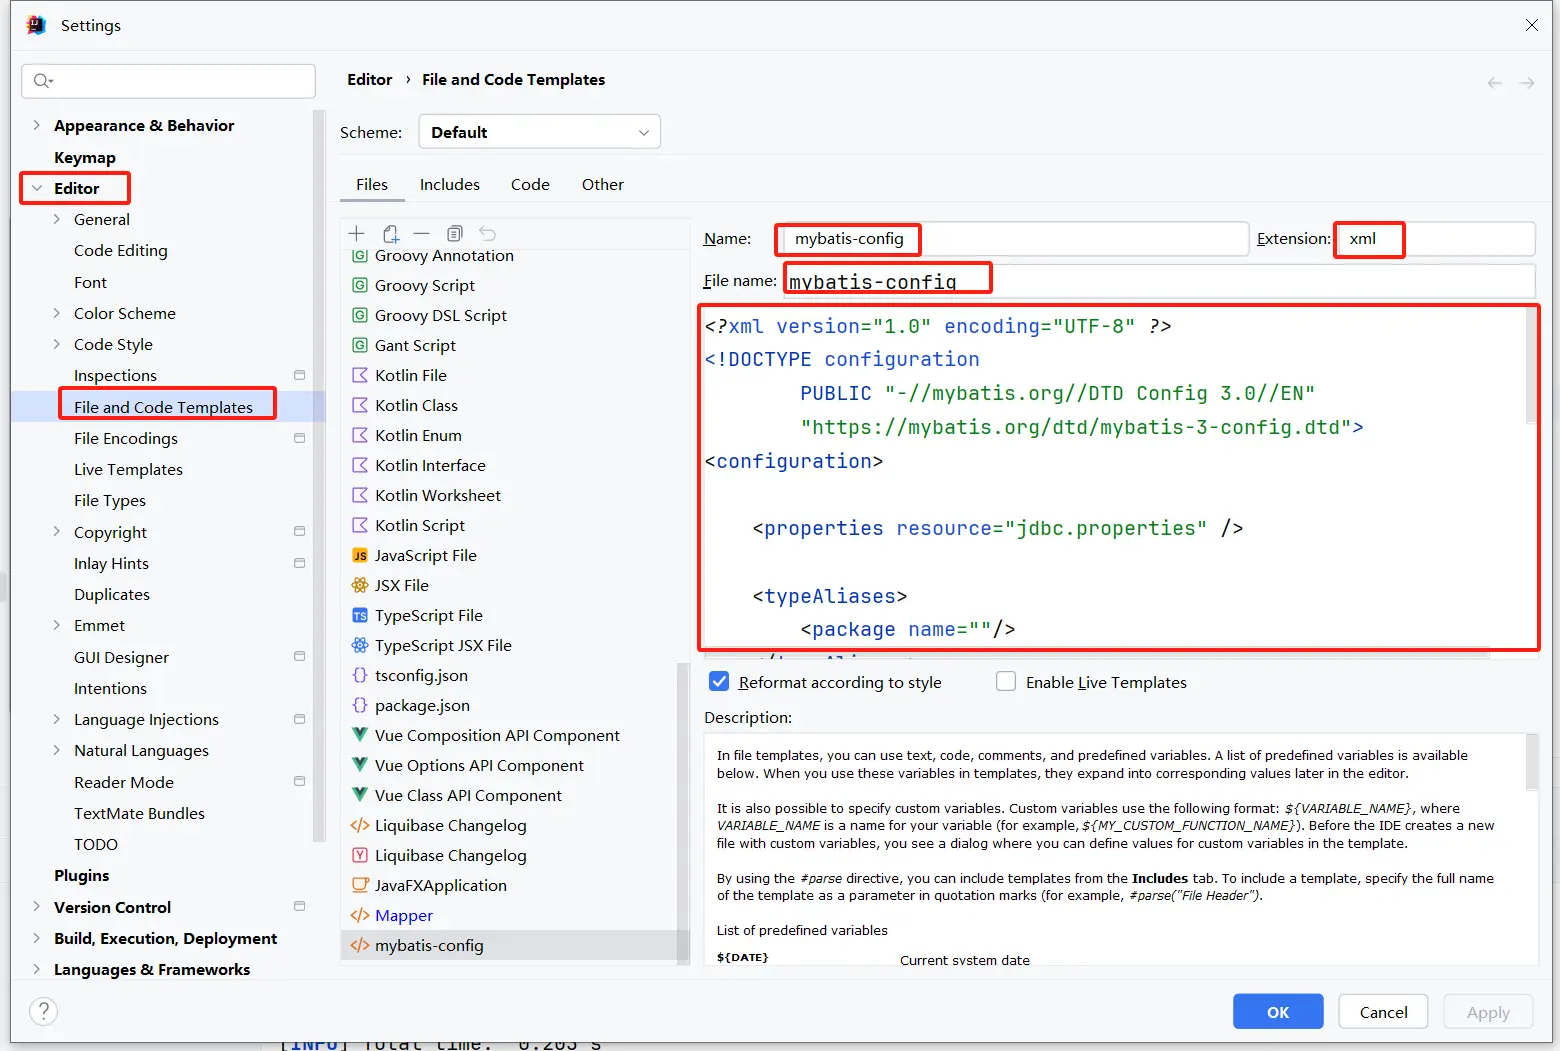1560x1051 pixels.
Task: Select Live Templates in the settings tree
Action: click(128, 469)
